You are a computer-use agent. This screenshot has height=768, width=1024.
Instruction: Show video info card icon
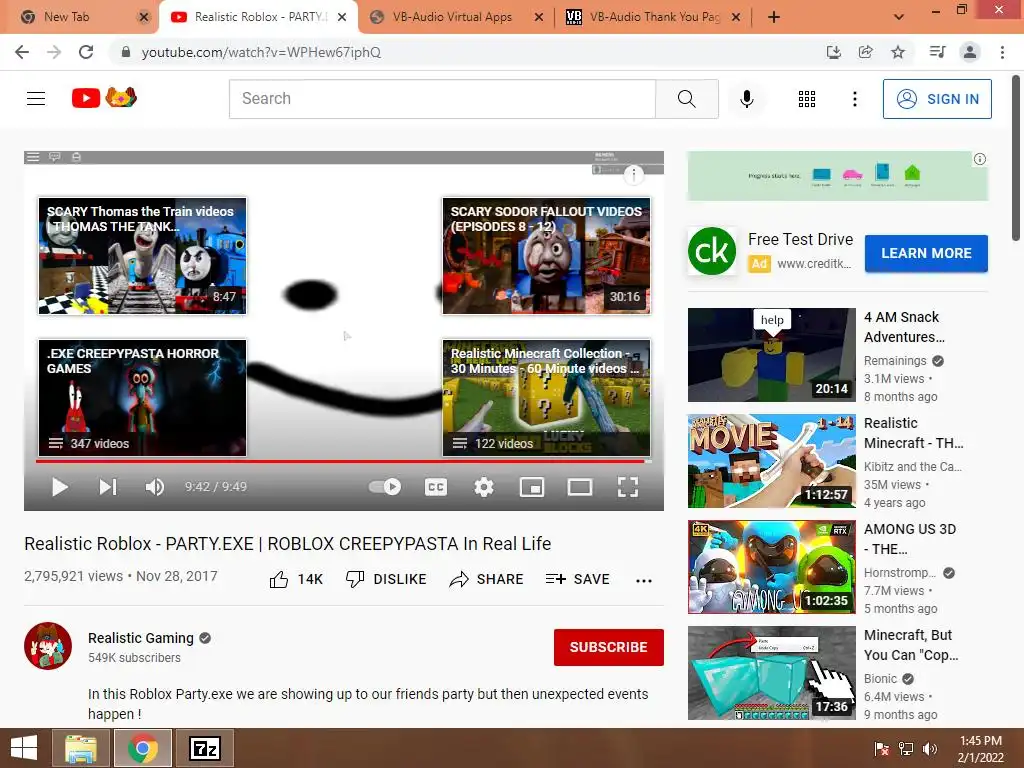tap(633, 175)
